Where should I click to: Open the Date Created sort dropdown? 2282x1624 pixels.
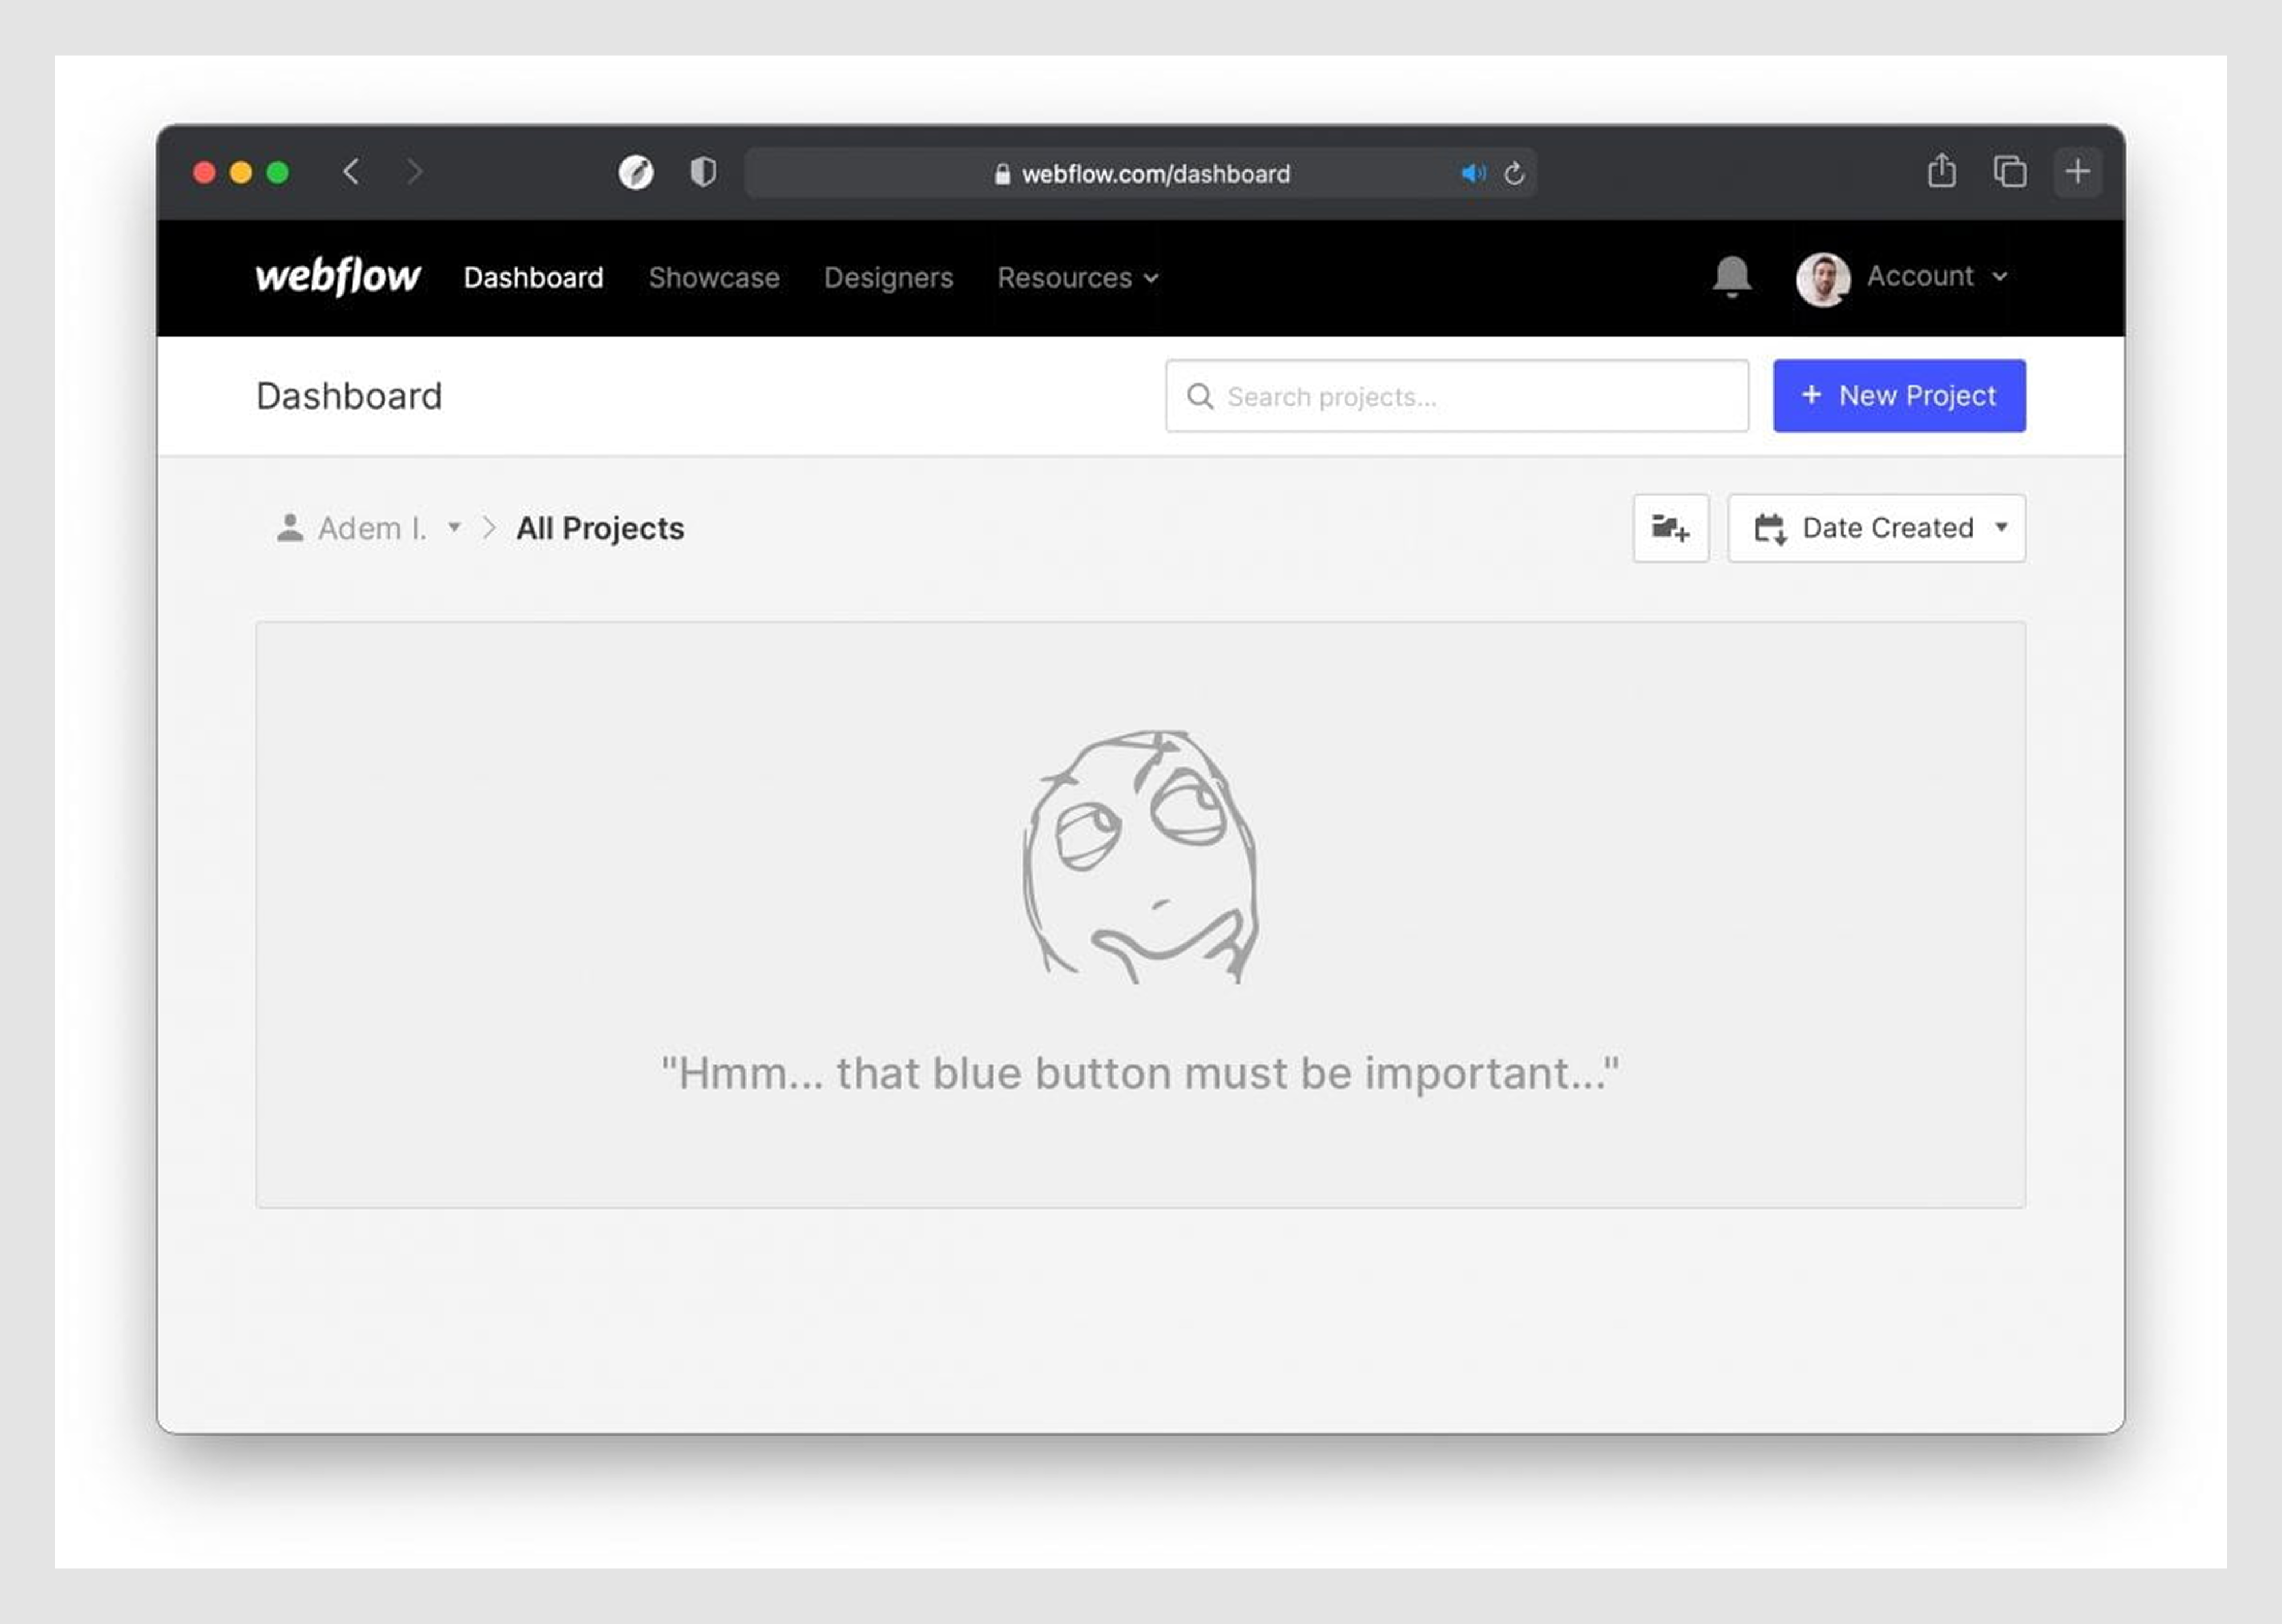pyautogui.click(x=1876, y=528)
